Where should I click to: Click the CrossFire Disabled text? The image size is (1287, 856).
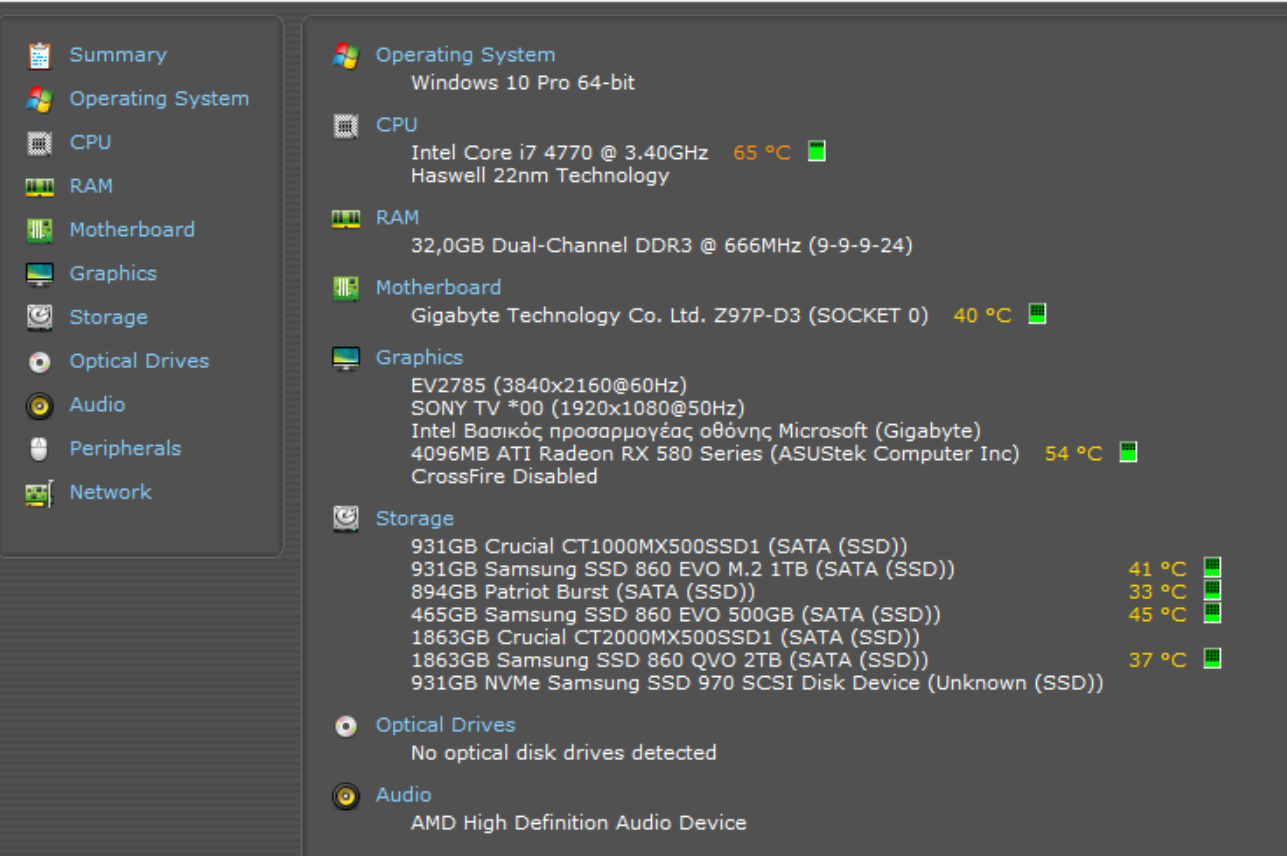point(504,477)
